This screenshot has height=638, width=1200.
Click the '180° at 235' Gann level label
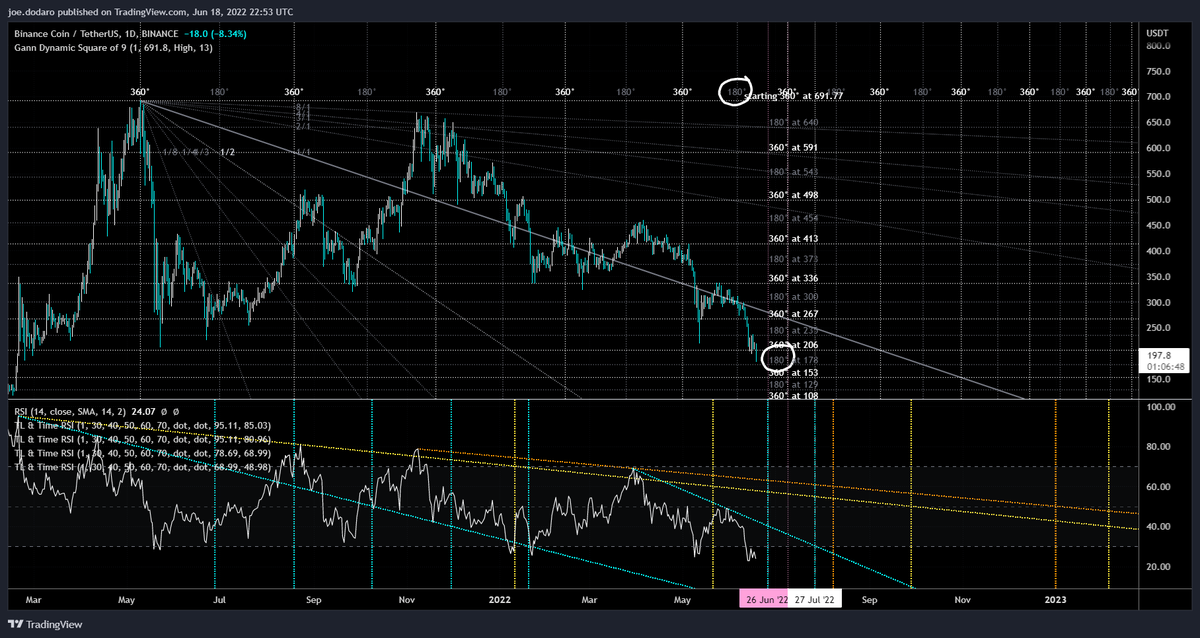click(x=794, y=330)
